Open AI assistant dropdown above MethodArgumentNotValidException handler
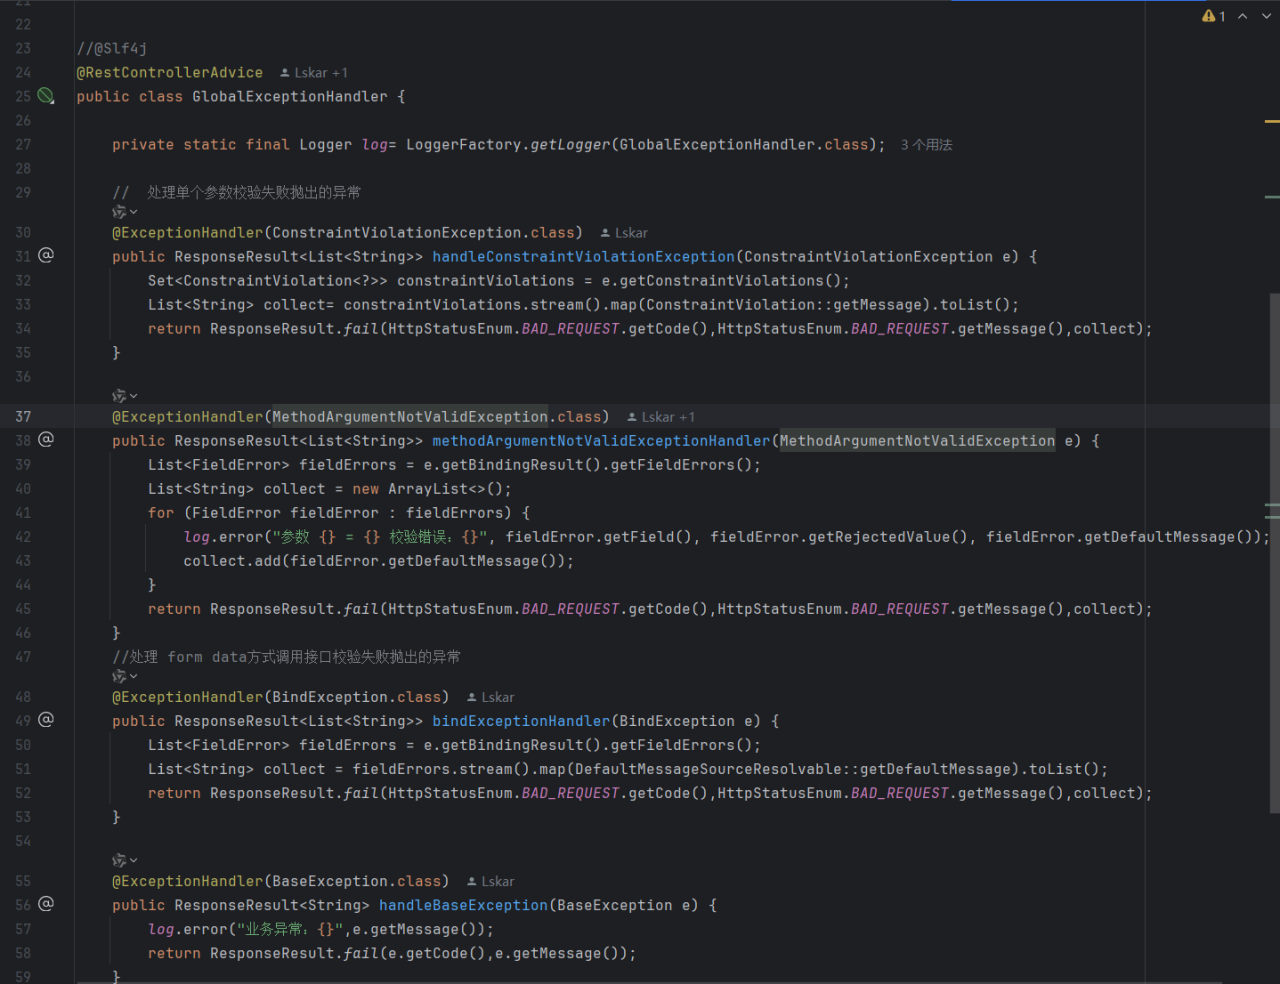 (125, 396)
